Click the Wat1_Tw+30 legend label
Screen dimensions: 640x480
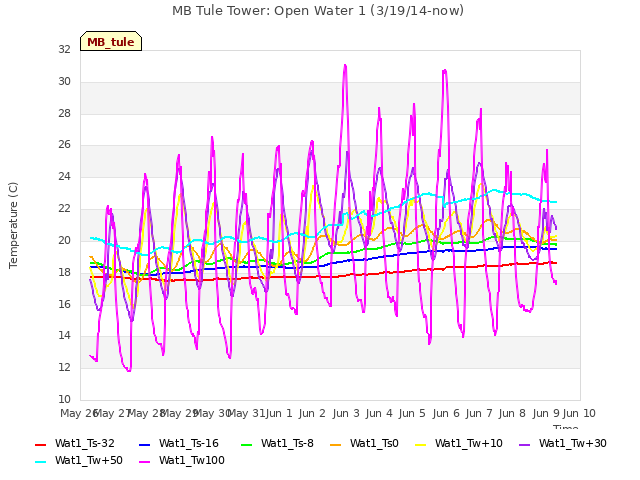click(573, 443)
